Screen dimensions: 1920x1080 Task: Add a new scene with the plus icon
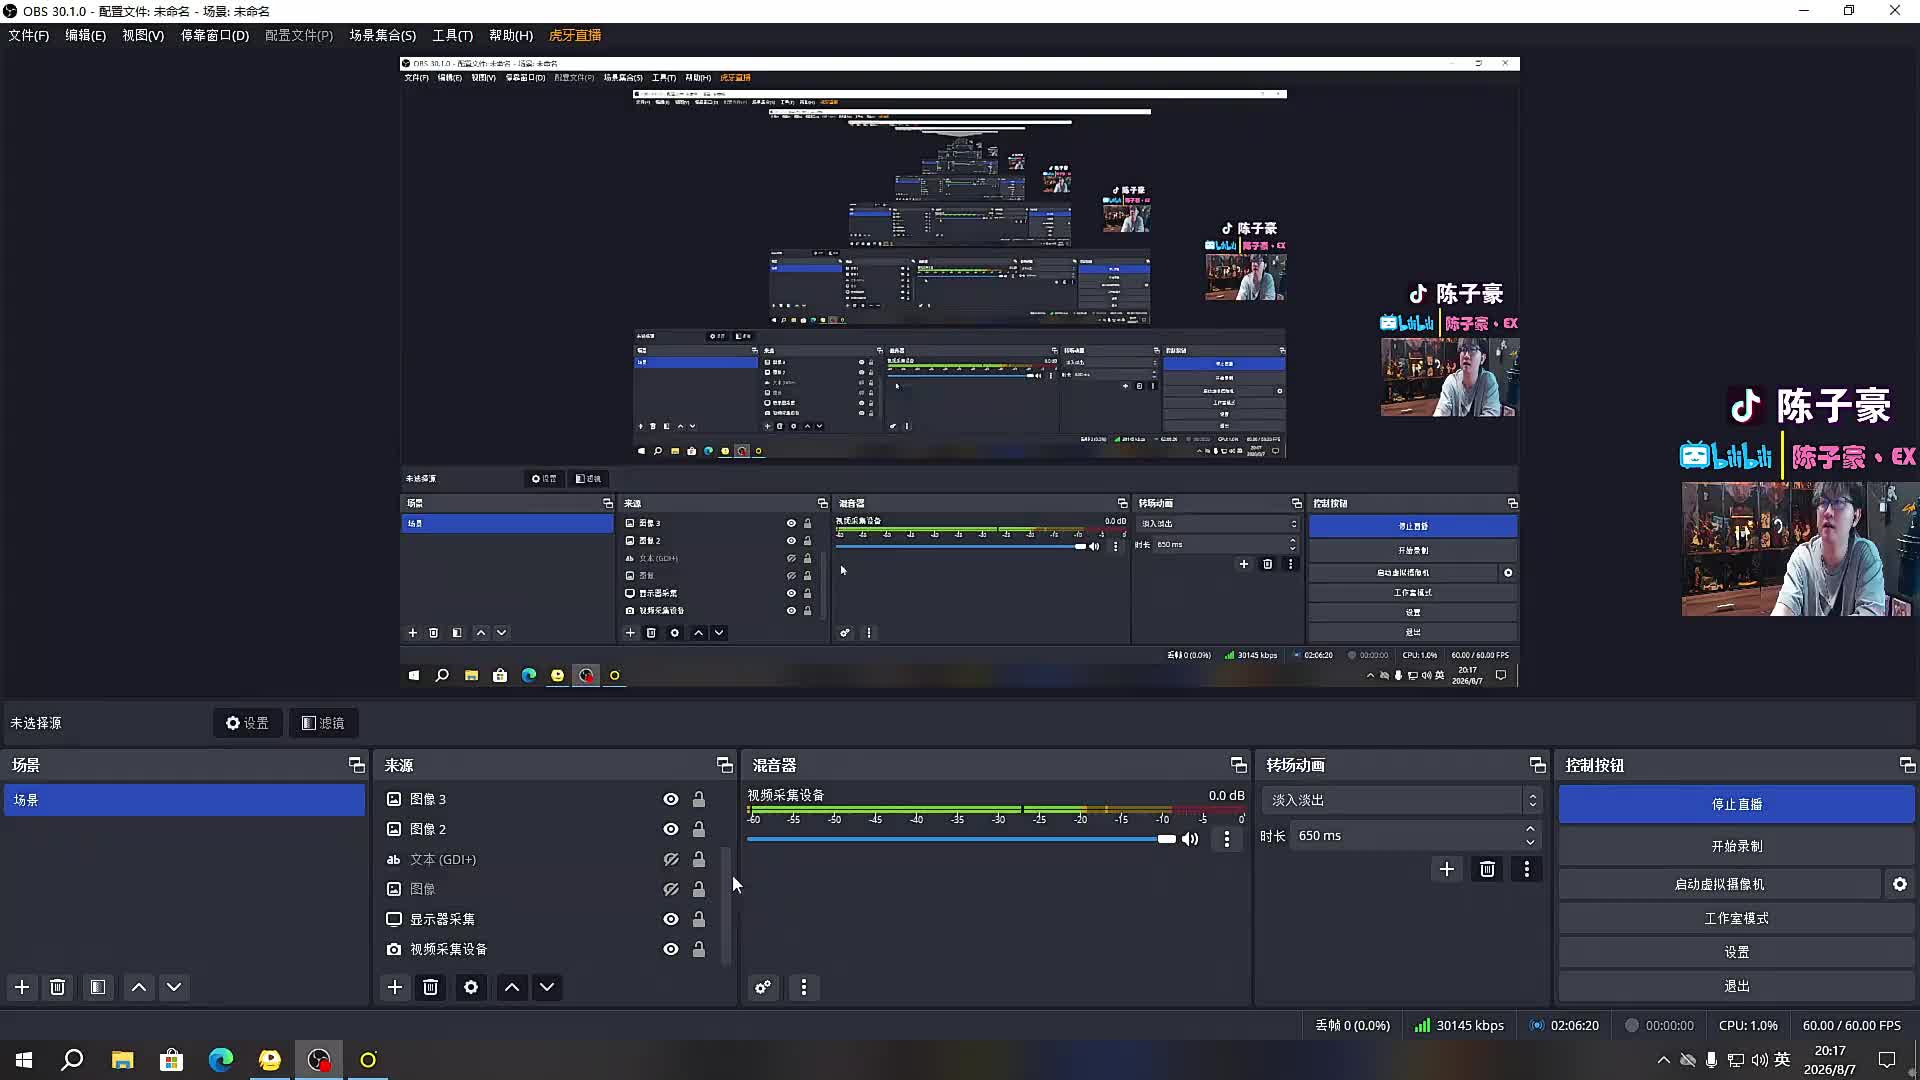(x=22, y=987)
